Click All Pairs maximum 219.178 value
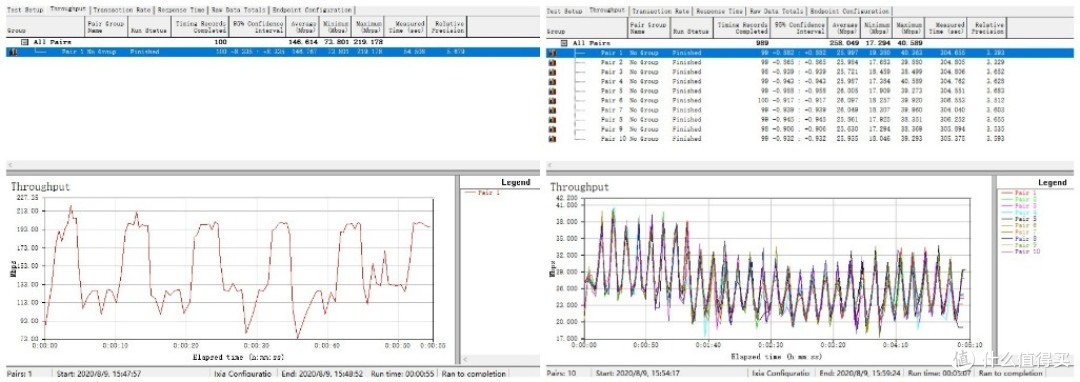1080x382 pixels. pyautogui.click(x=369, y=42)
